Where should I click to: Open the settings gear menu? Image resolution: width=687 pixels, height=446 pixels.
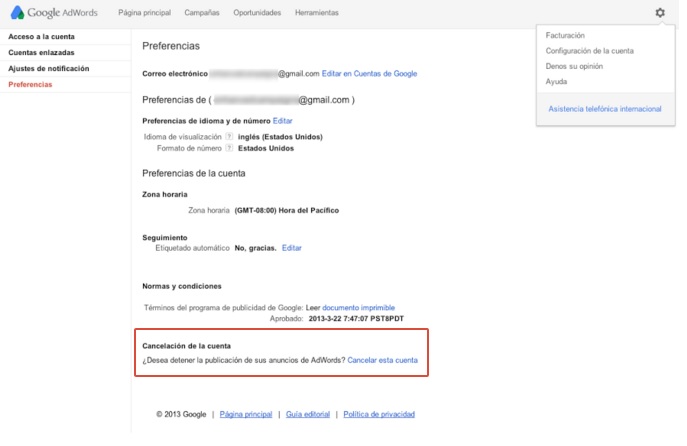[660, 13]
